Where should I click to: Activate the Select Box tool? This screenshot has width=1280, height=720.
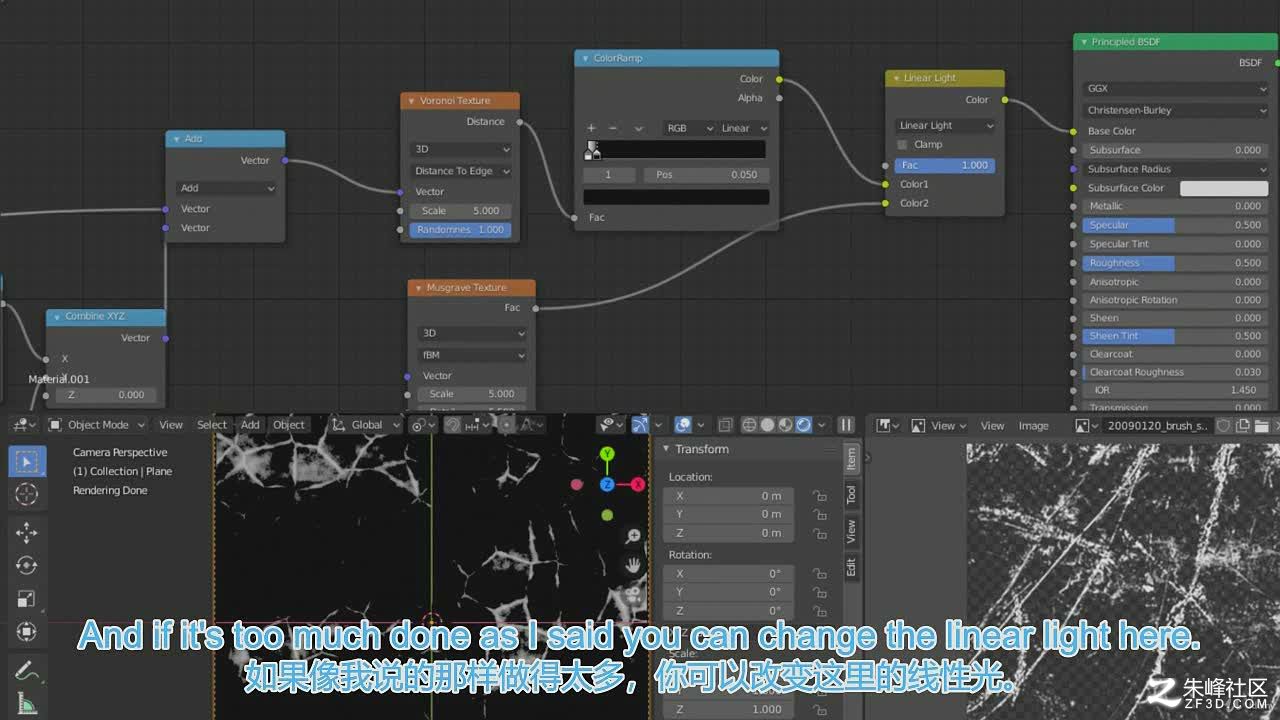coord(27,461)
